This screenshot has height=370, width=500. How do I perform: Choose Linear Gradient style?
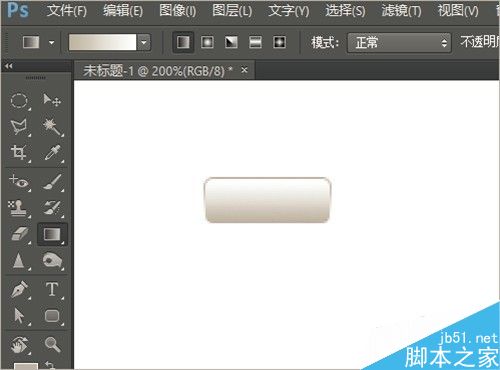(183, 42)
